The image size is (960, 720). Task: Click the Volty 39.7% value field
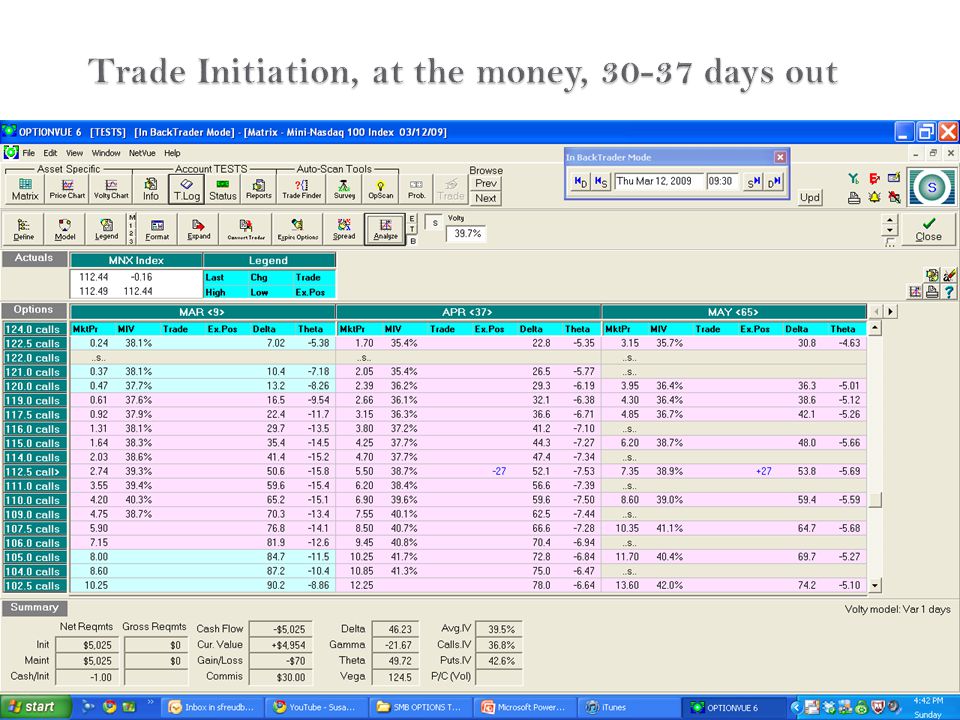click(x=467, y=234)
